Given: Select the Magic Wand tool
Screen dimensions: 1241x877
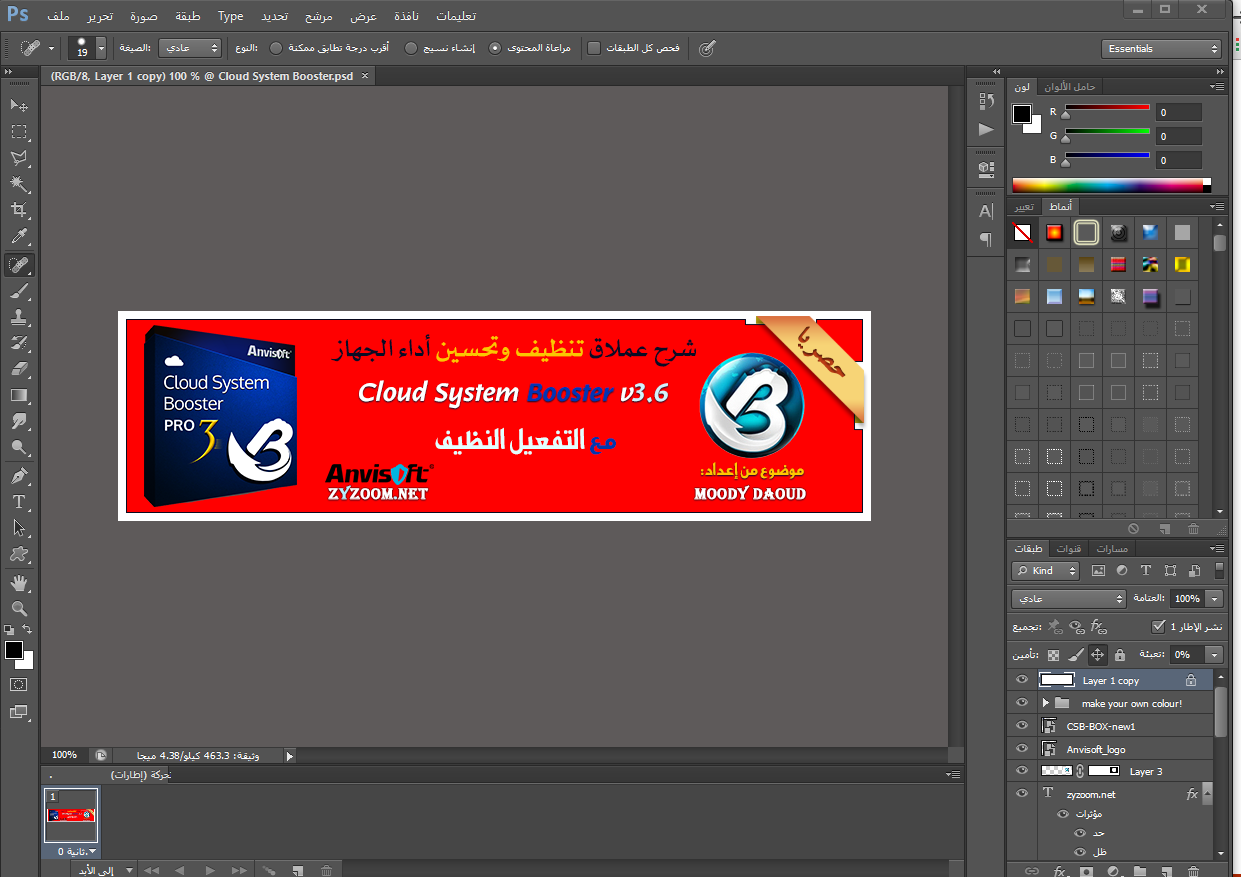Looking at the screenshot, I should tap(19, 184).
